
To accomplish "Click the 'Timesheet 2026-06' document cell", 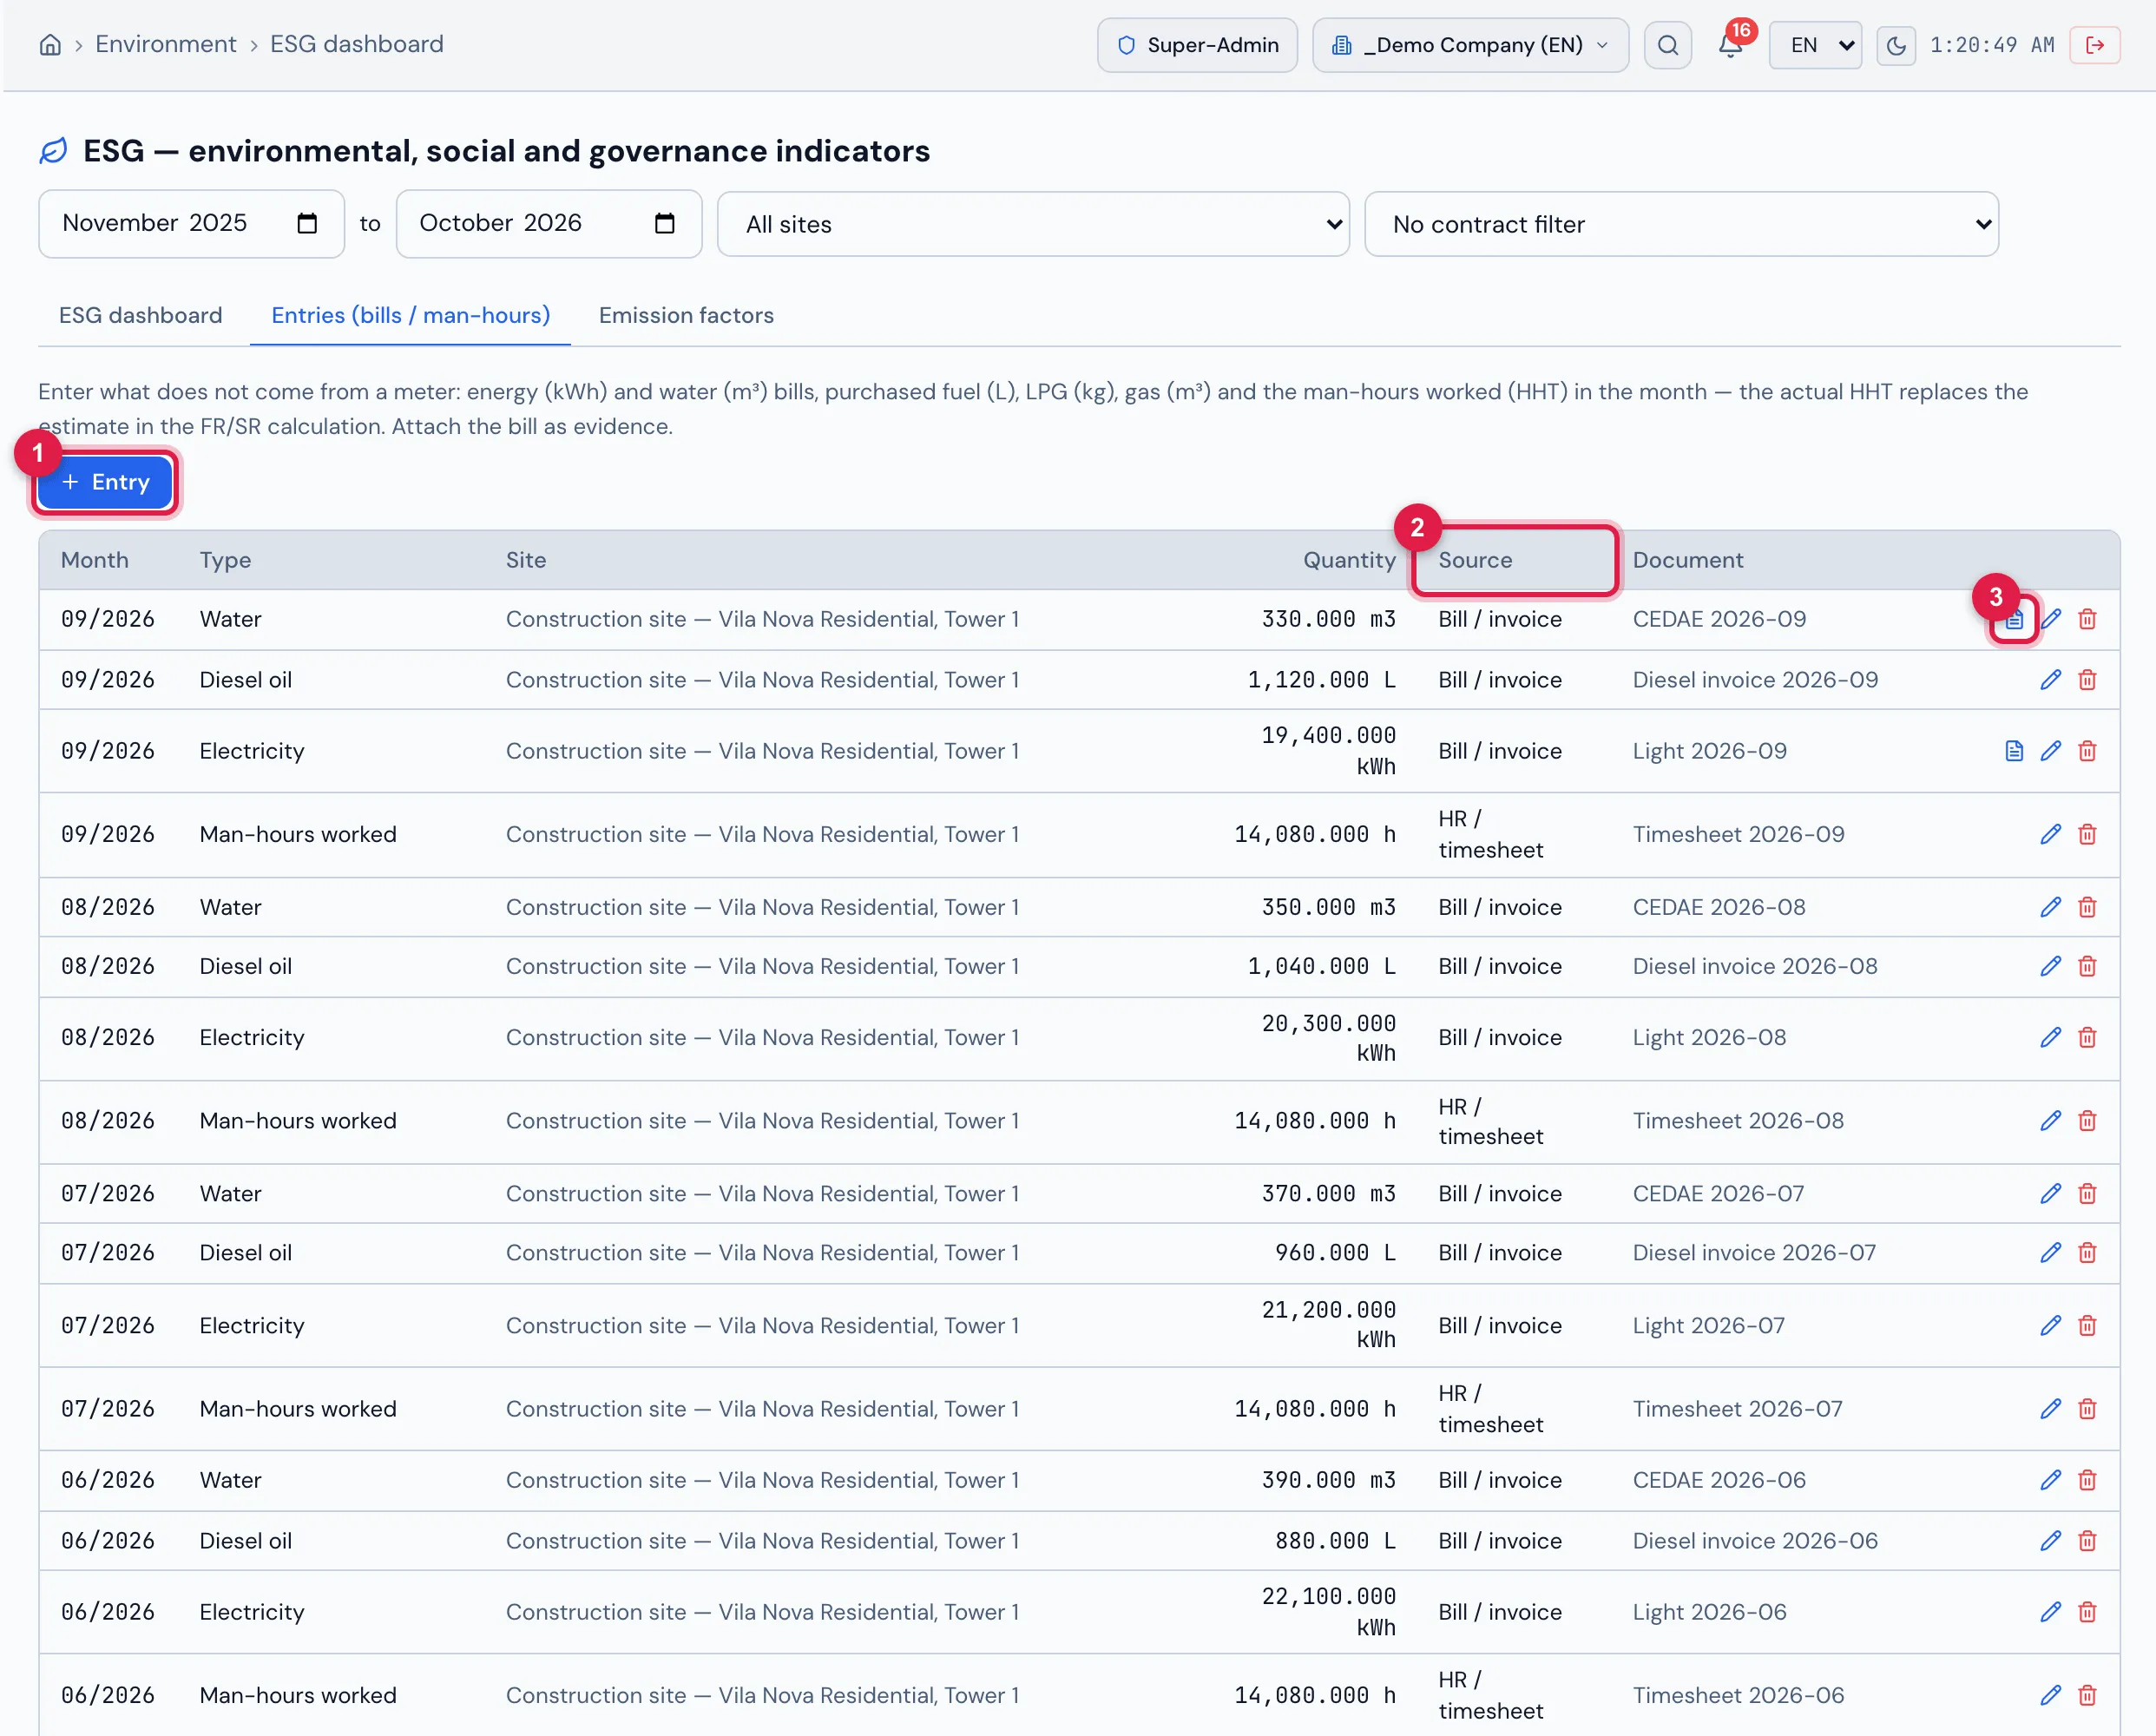I will point(1738,1695).
